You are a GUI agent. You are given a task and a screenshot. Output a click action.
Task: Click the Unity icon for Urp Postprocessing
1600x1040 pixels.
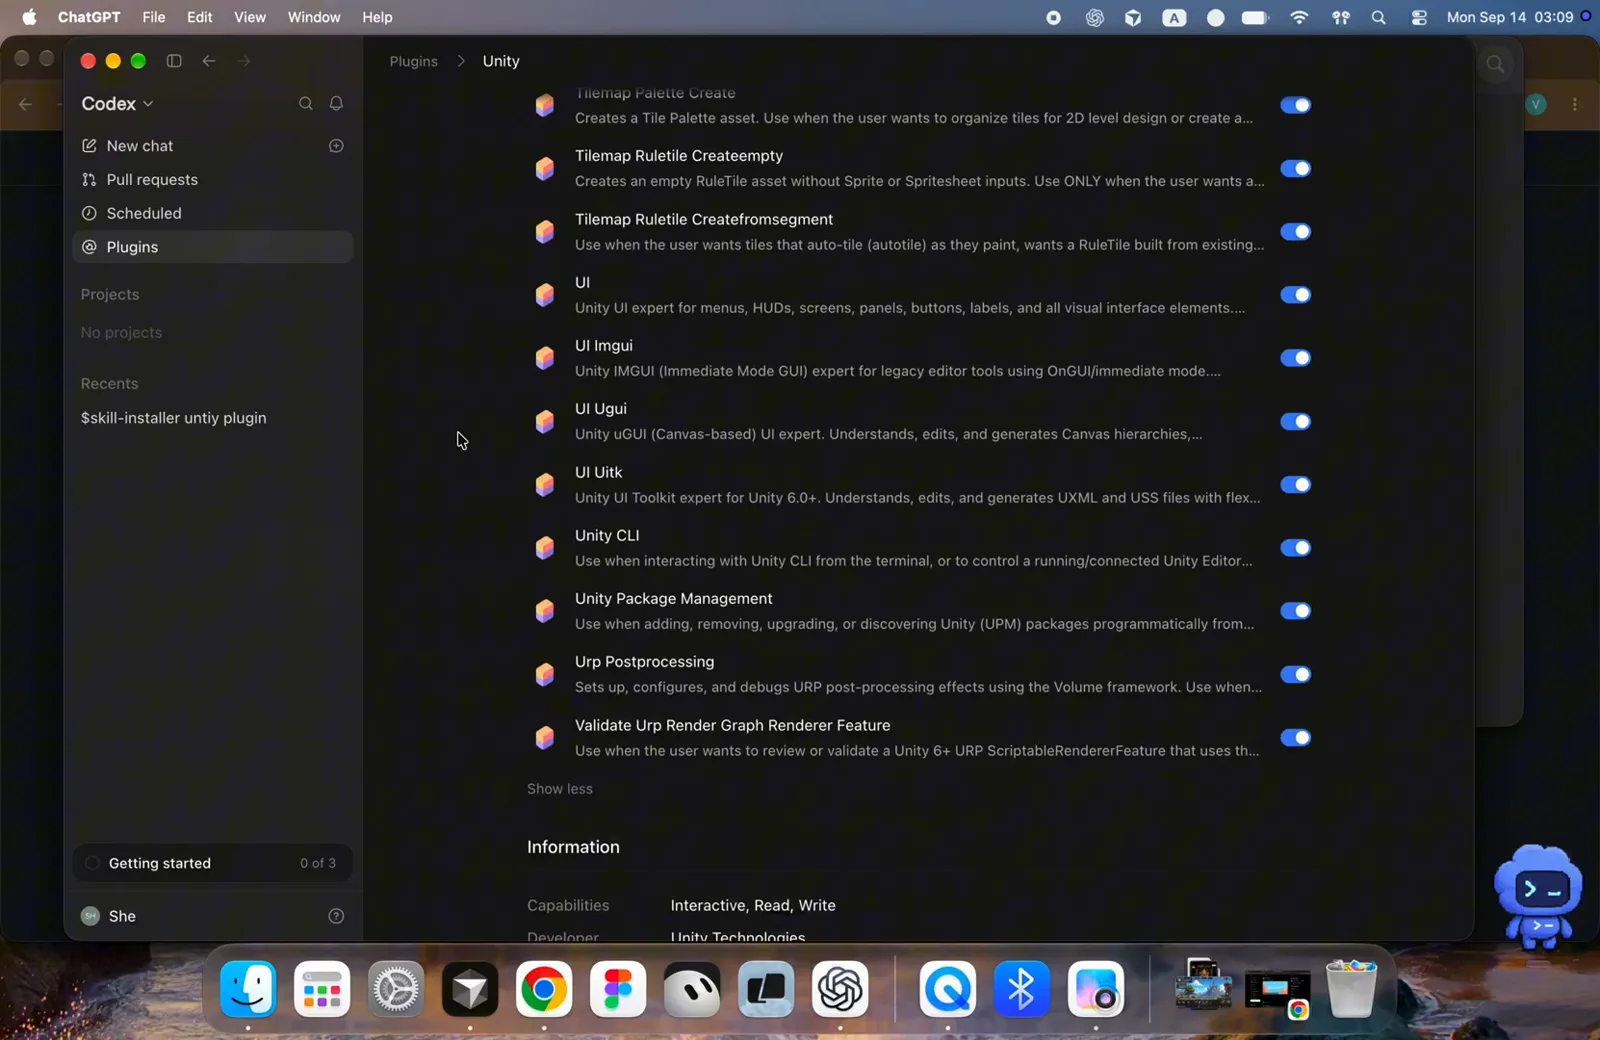tap(545, 675)
